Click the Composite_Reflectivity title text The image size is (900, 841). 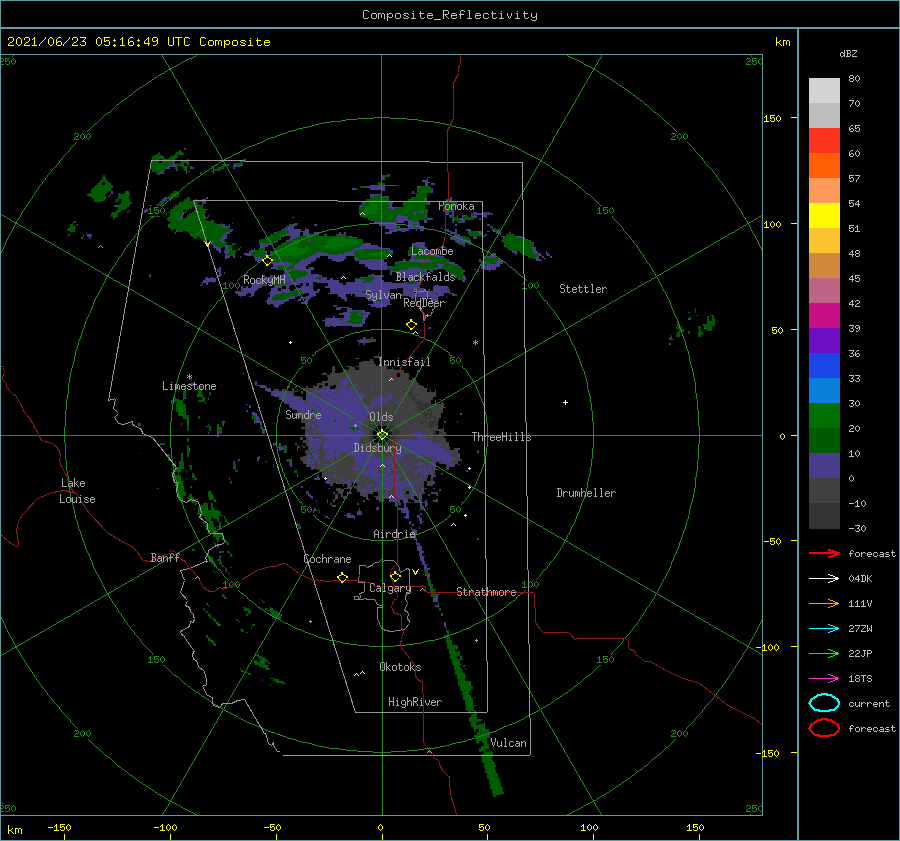click(449, 15)
